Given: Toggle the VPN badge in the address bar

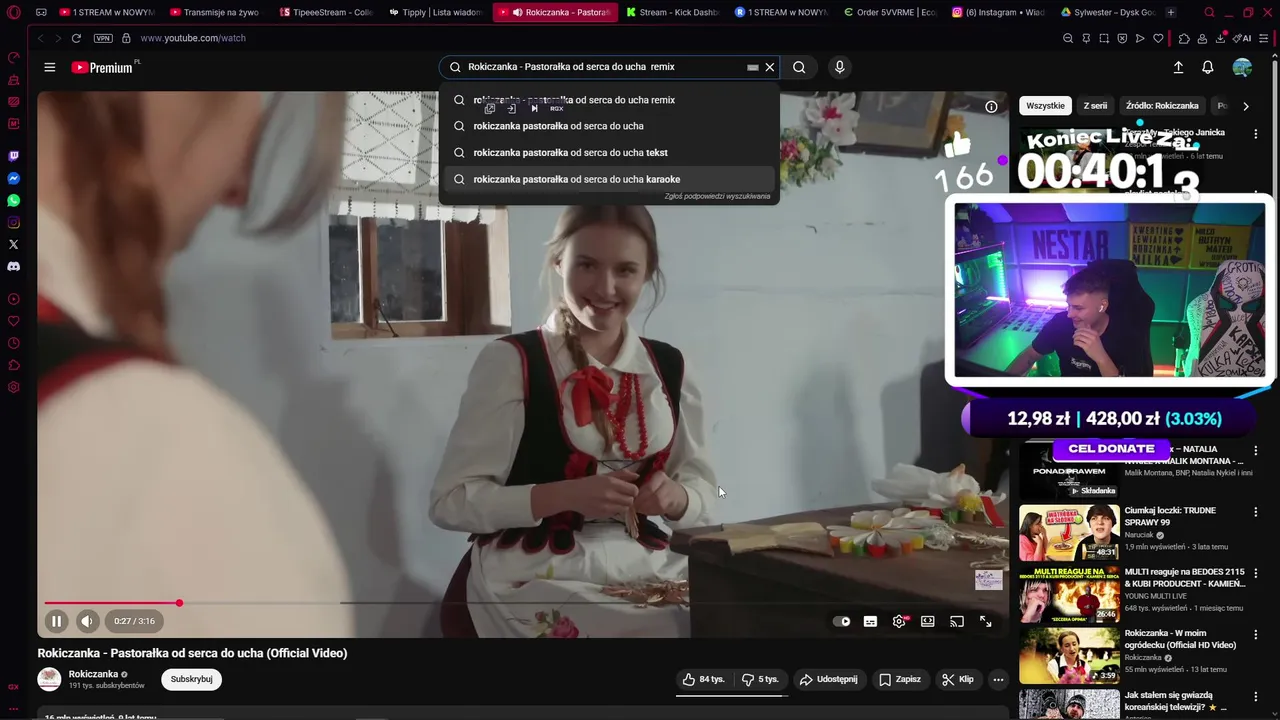Looking at the screenshot, I should tap(103, 38).
